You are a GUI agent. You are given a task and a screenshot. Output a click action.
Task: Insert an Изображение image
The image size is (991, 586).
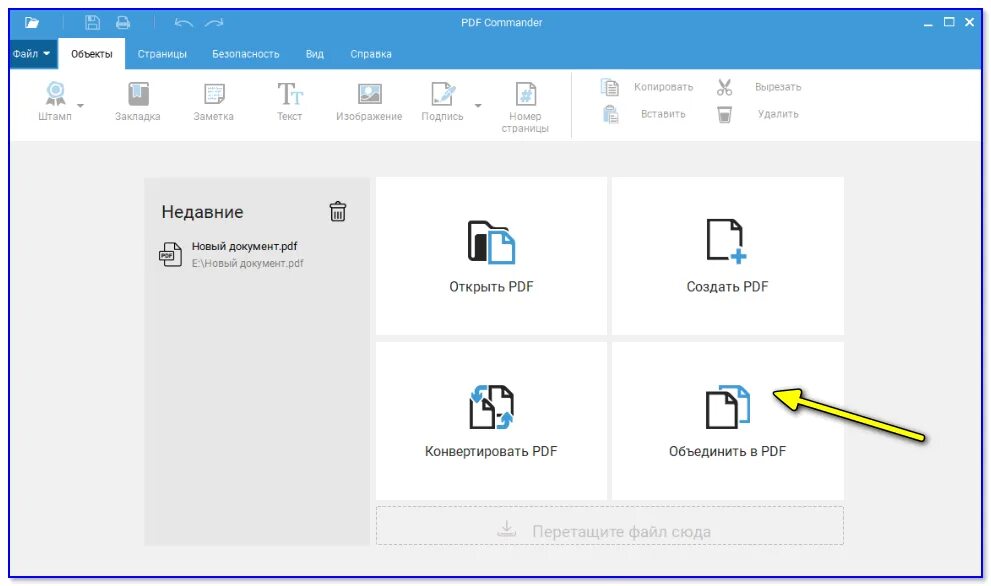pyautogui.click(x=369, y=101)
